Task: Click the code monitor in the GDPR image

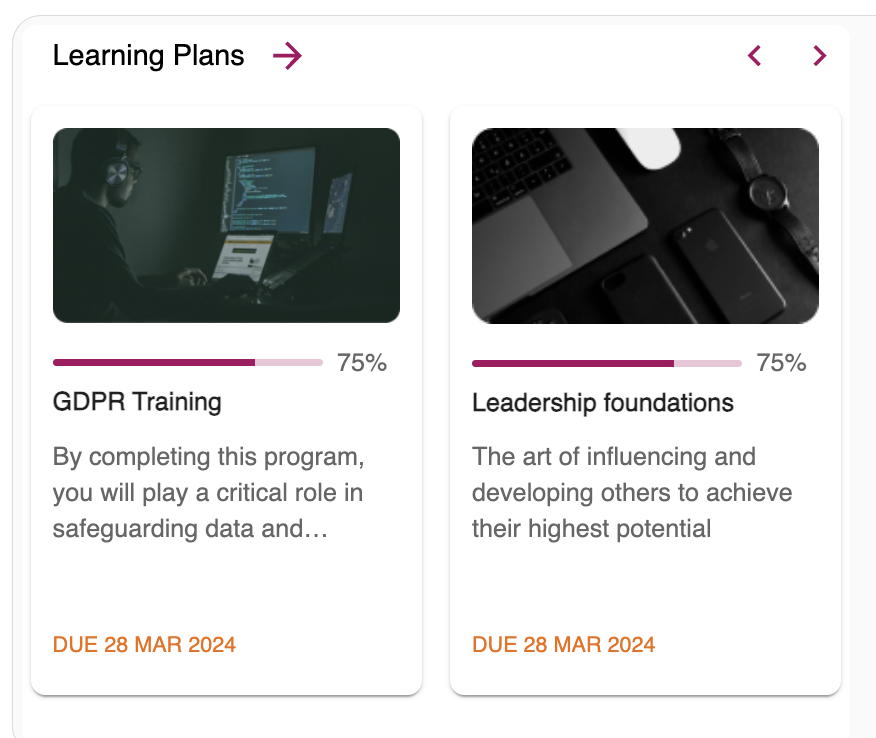Action: [268, 190]
